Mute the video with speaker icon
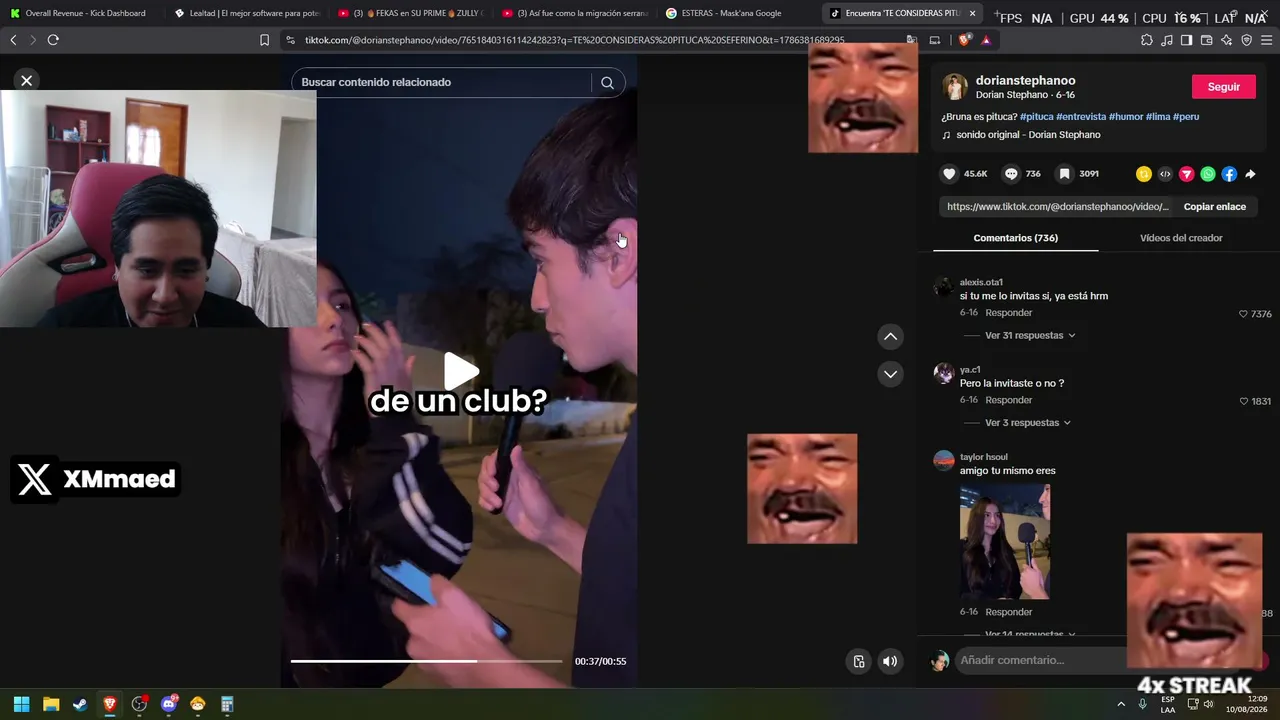 (890, 661)
